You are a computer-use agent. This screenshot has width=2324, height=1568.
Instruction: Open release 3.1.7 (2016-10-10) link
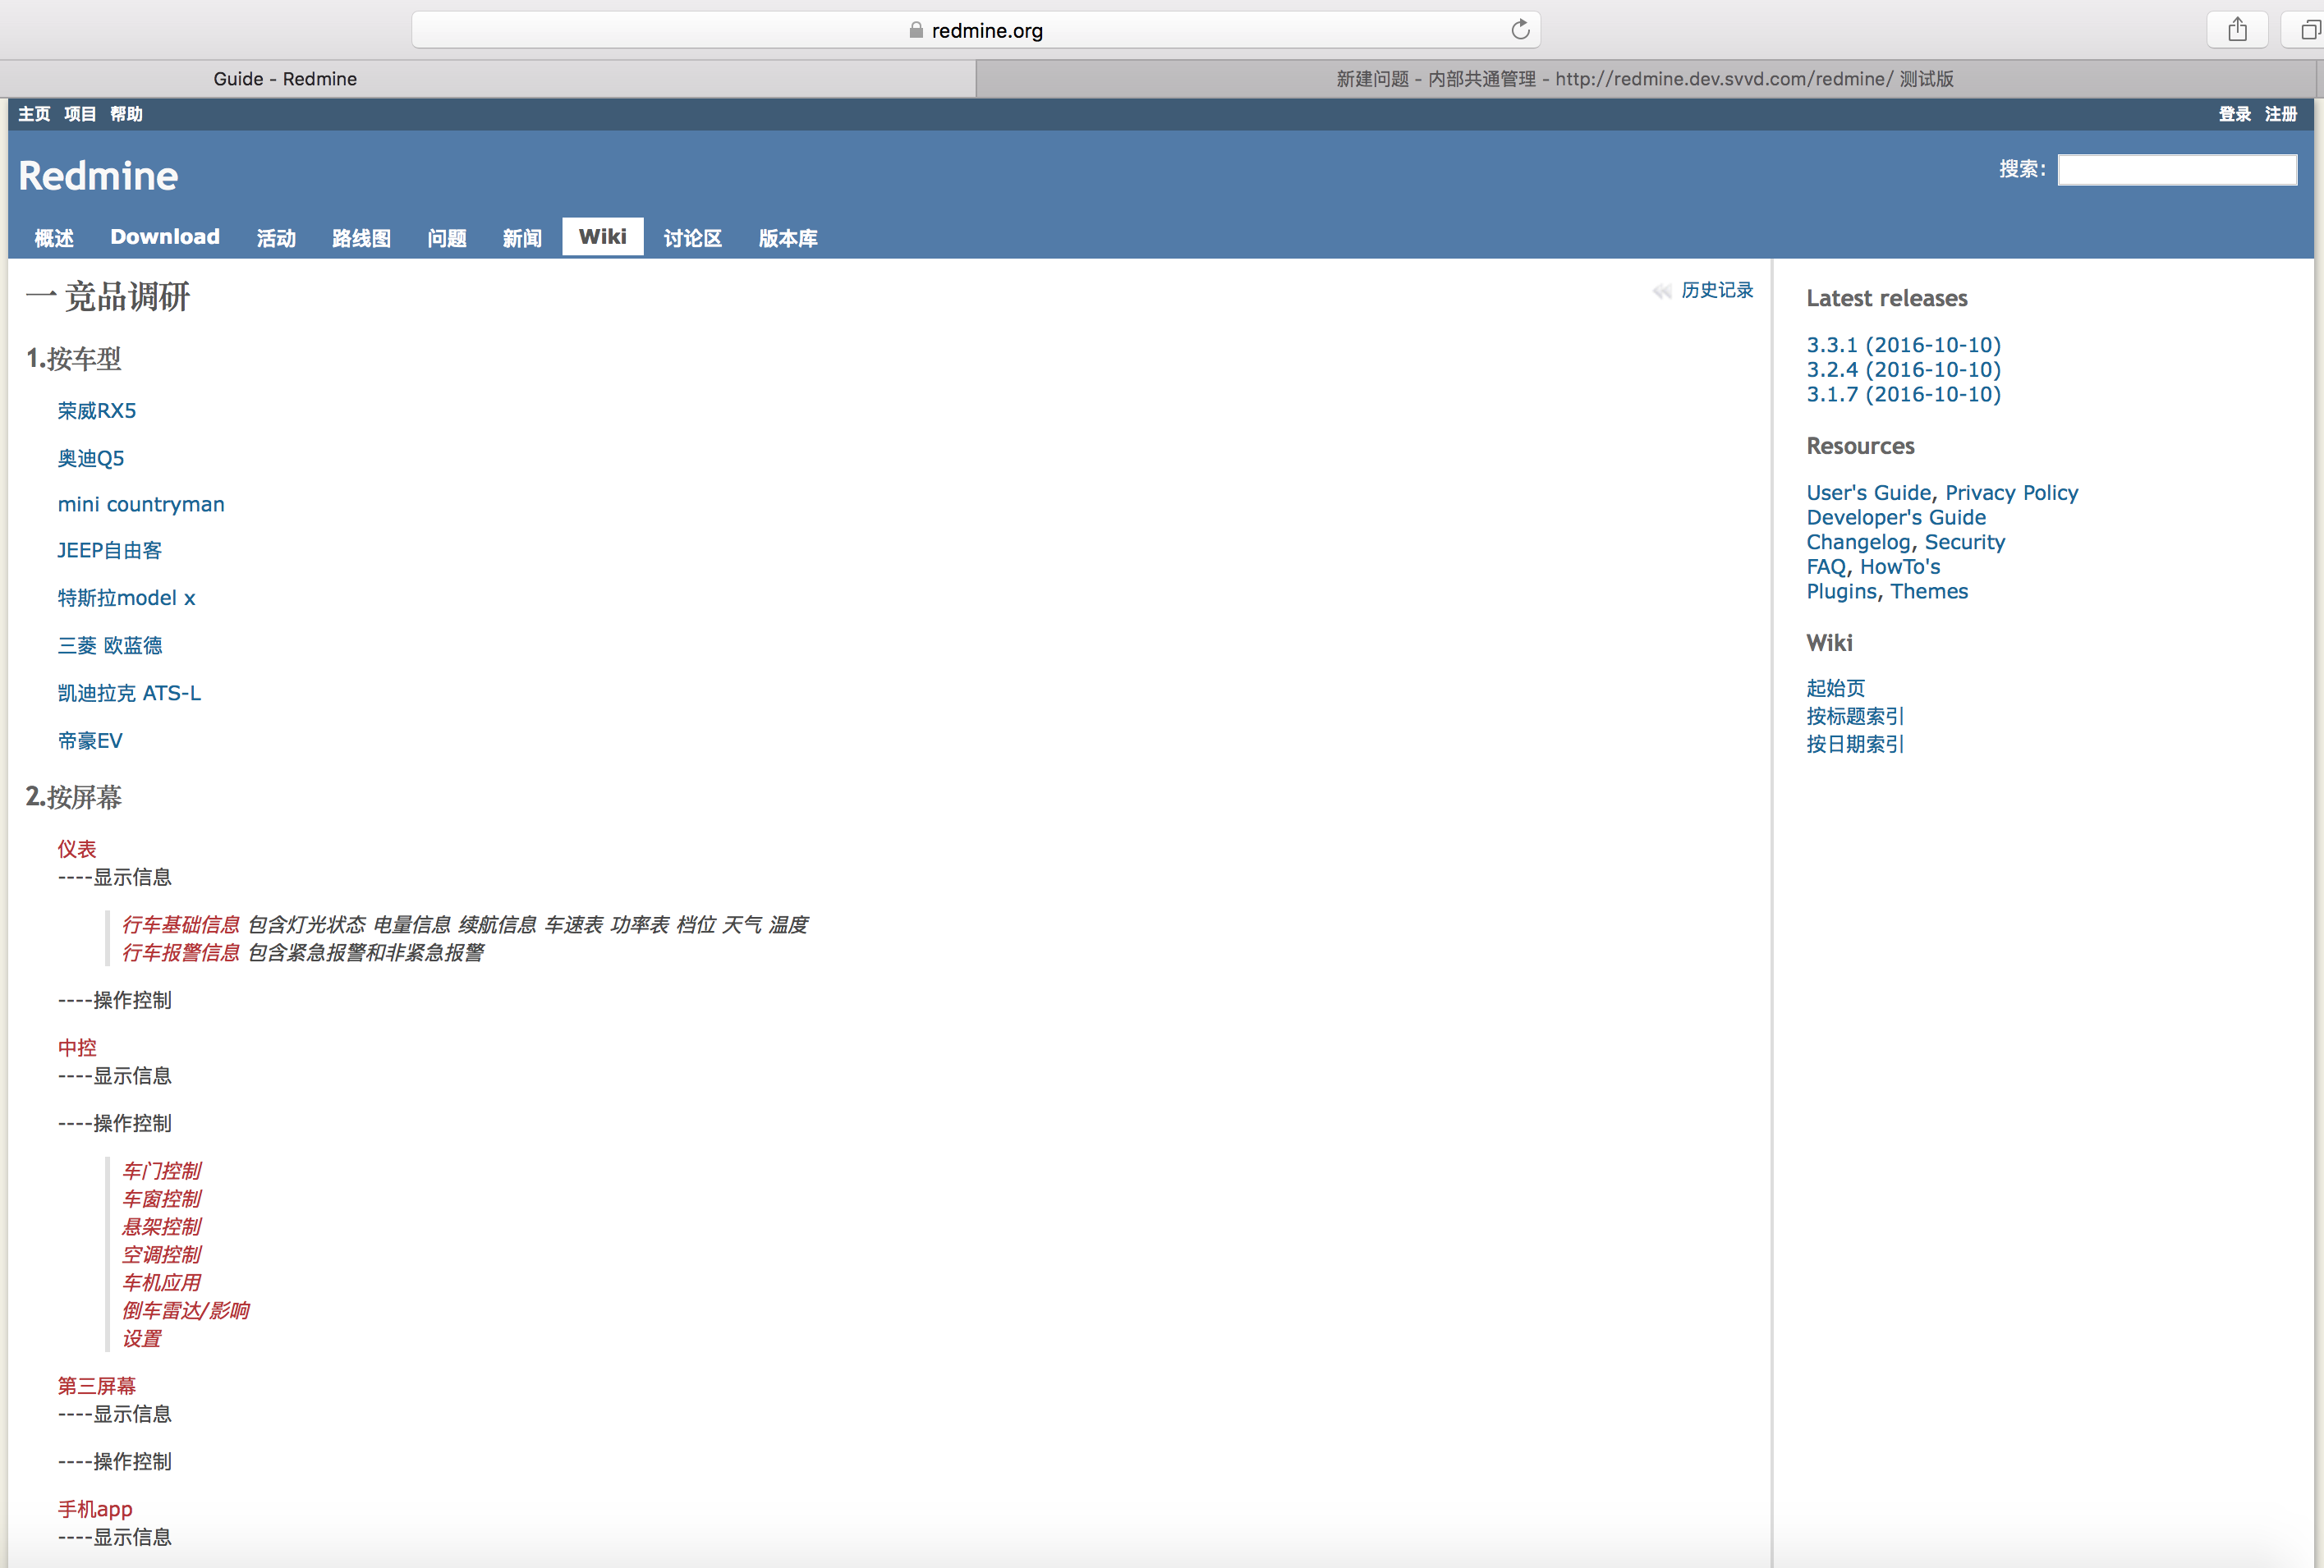click(1903, 394)
